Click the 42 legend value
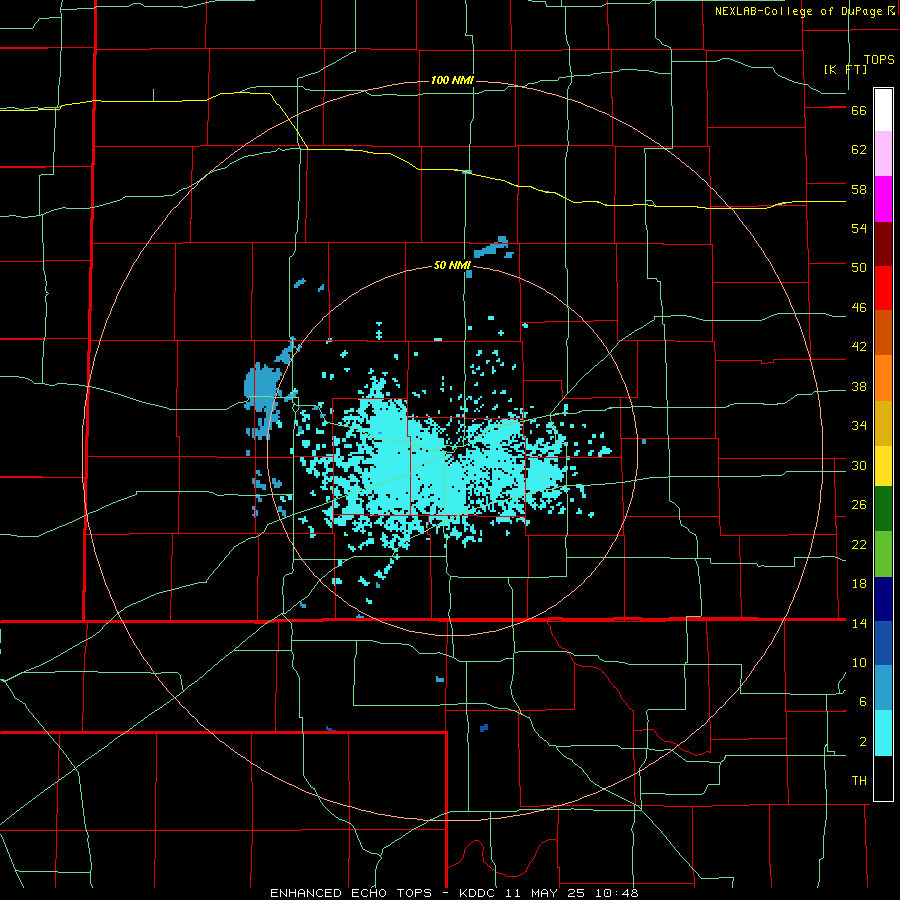900x900 pixels. click(x=859, y=347)
